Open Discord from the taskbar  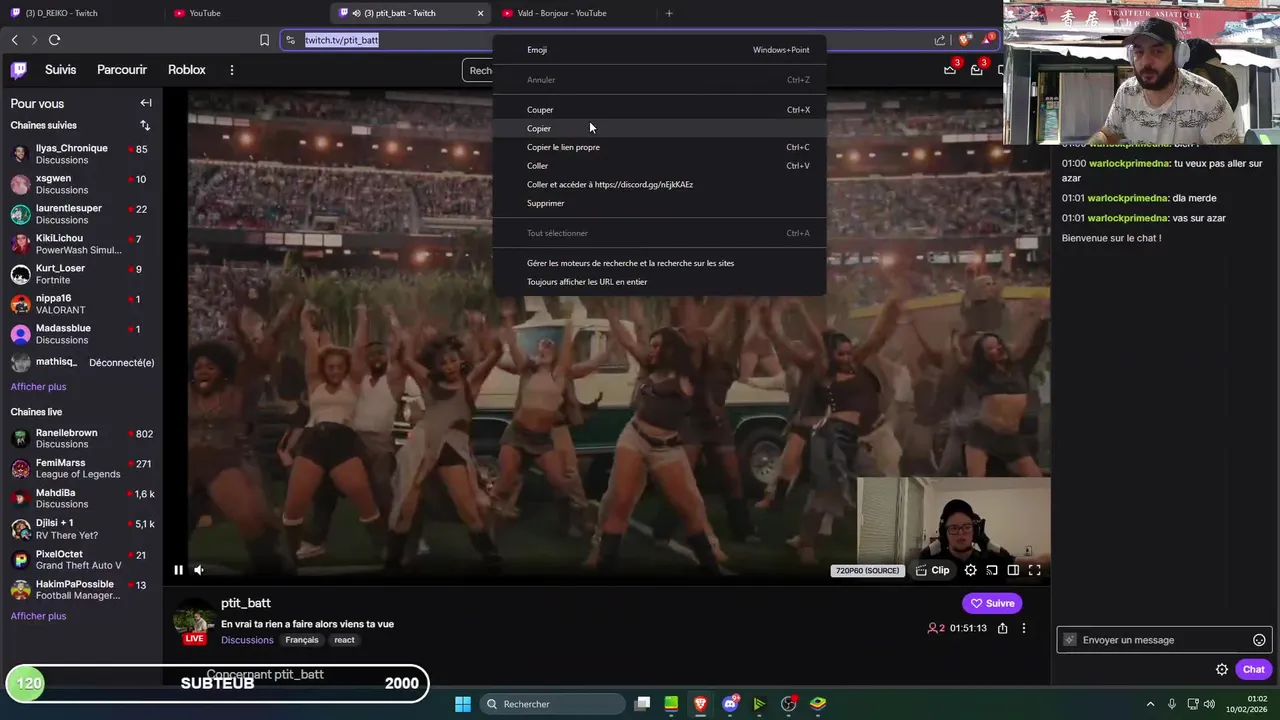(730, 704)
